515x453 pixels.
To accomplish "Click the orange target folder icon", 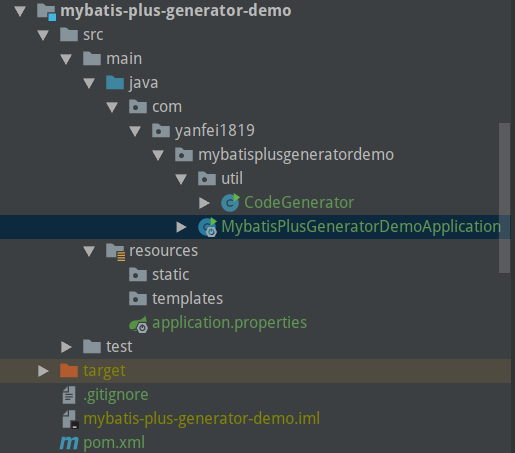I will [x=69, y=371].
